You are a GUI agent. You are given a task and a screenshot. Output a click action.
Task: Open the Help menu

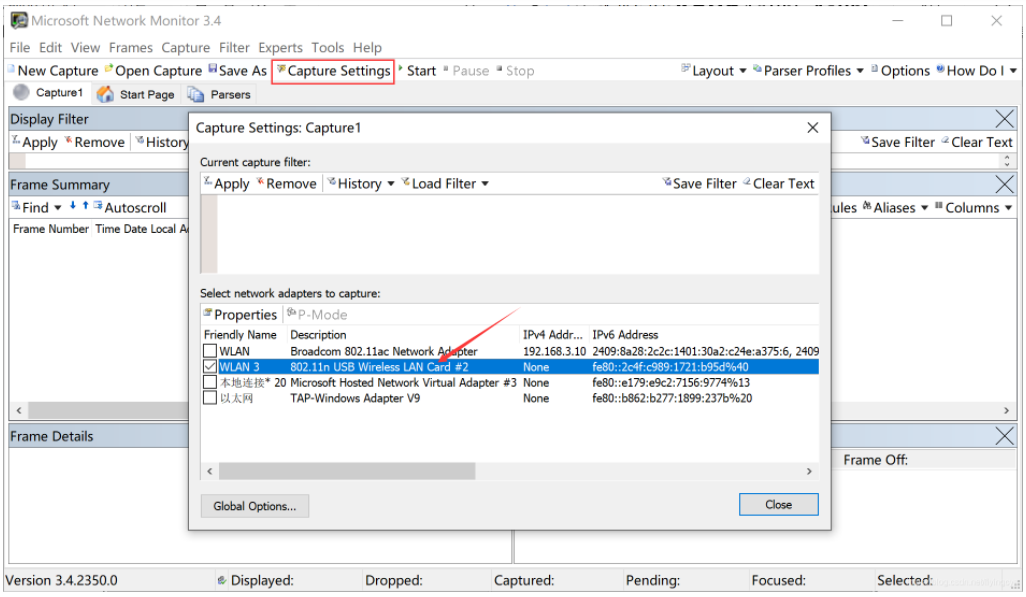[367, 48]
